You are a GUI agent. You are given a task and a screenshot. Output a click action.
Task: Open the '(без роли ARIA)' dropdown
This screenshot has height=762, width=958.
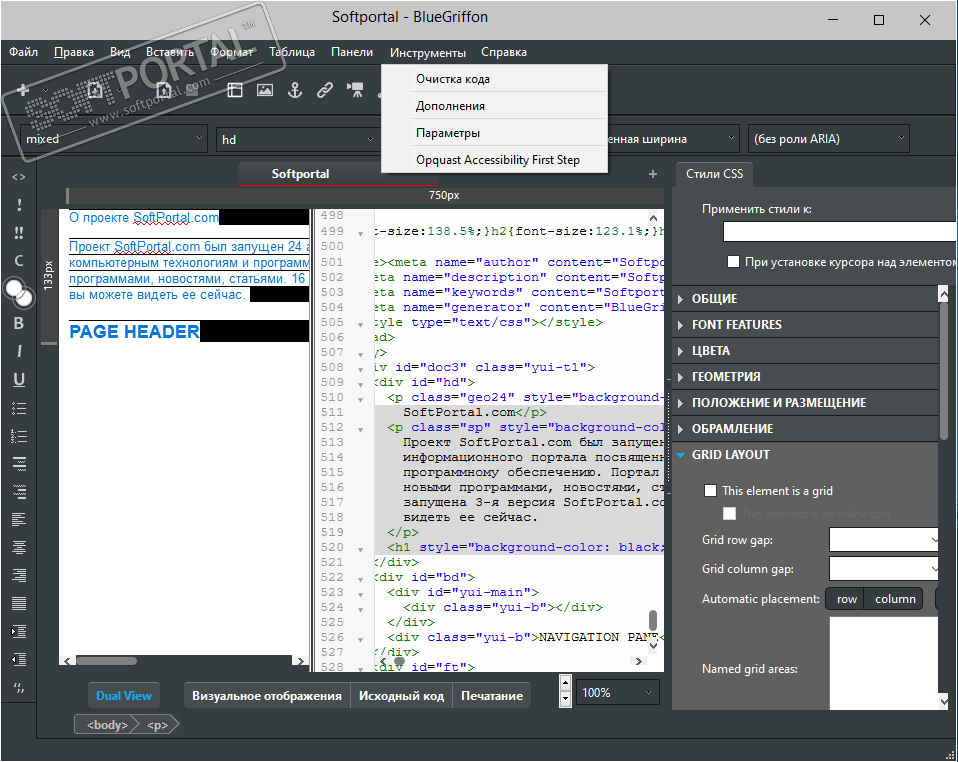[x=828, y=139]
